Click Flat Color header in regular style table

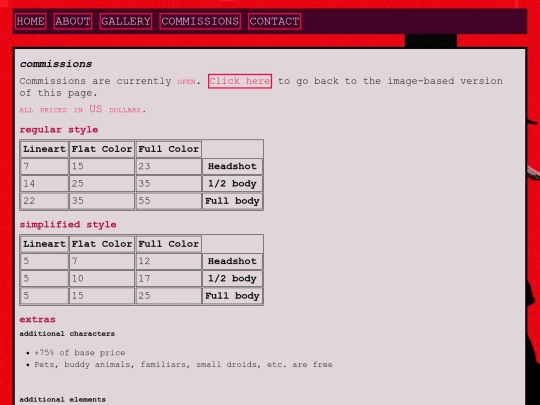102,149
